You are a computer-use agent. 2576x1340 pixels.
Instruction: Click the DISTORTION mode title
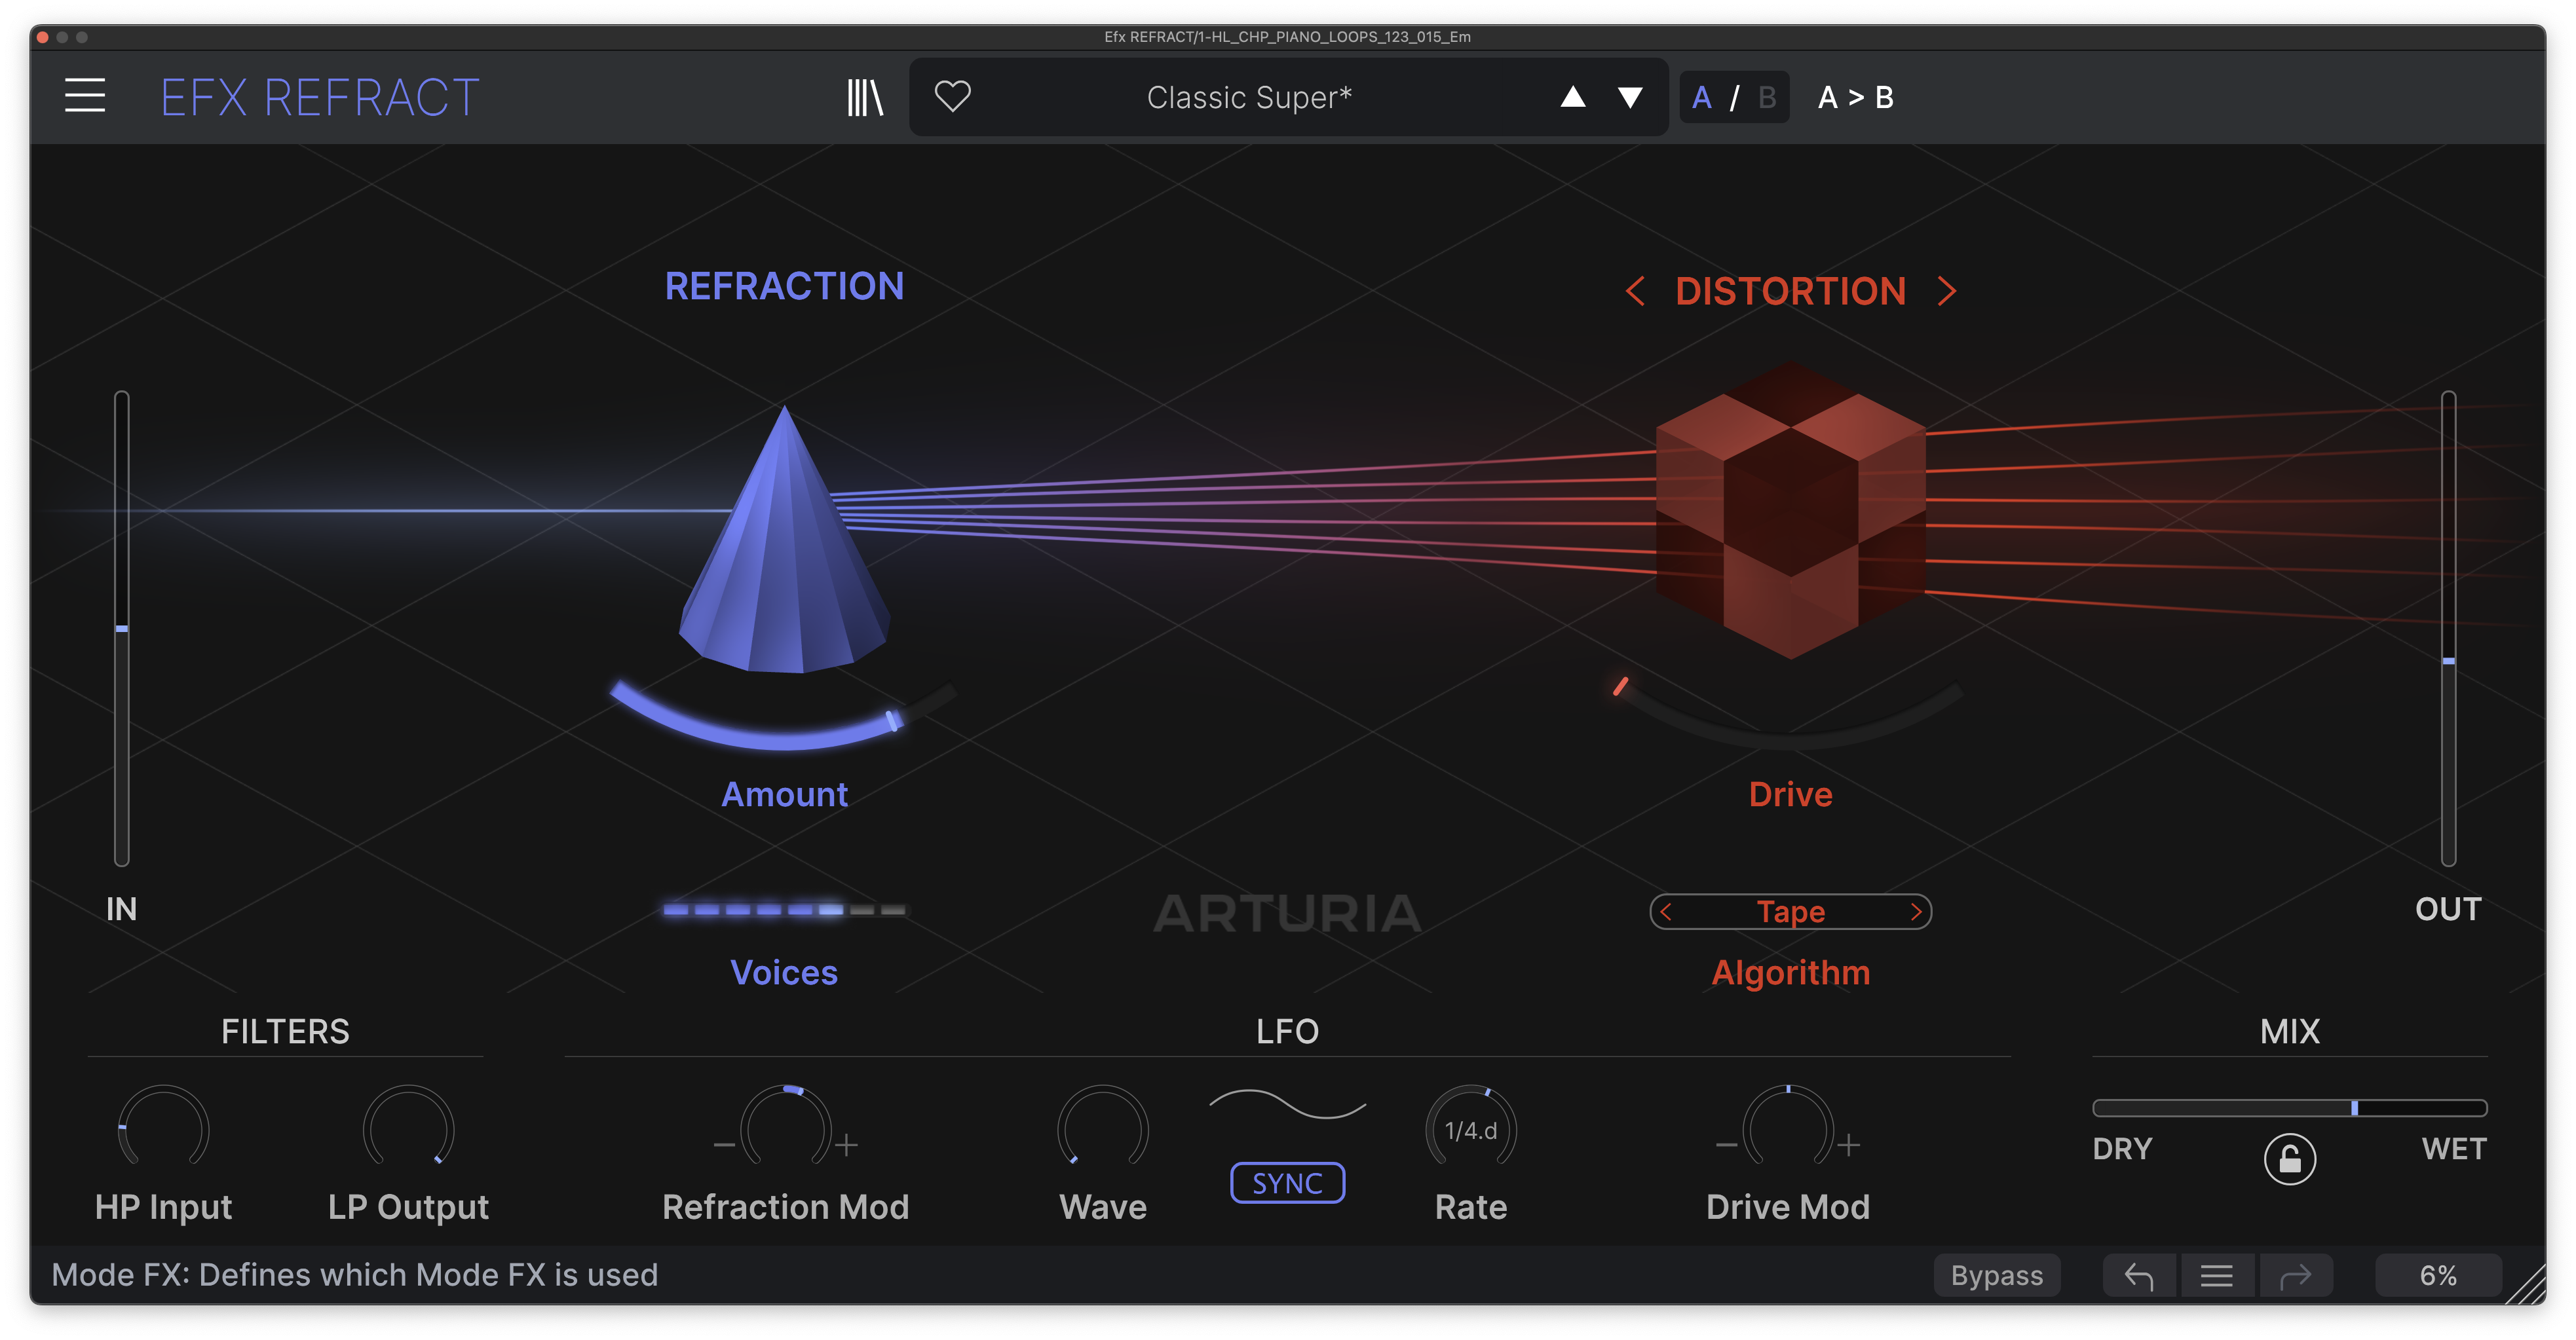(1790, 292)
